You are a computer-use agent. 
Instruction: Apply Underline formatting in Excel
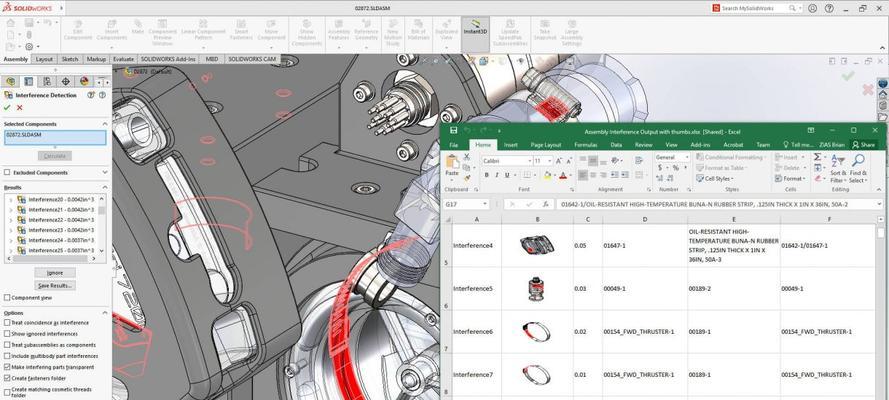tap(509, 175)
